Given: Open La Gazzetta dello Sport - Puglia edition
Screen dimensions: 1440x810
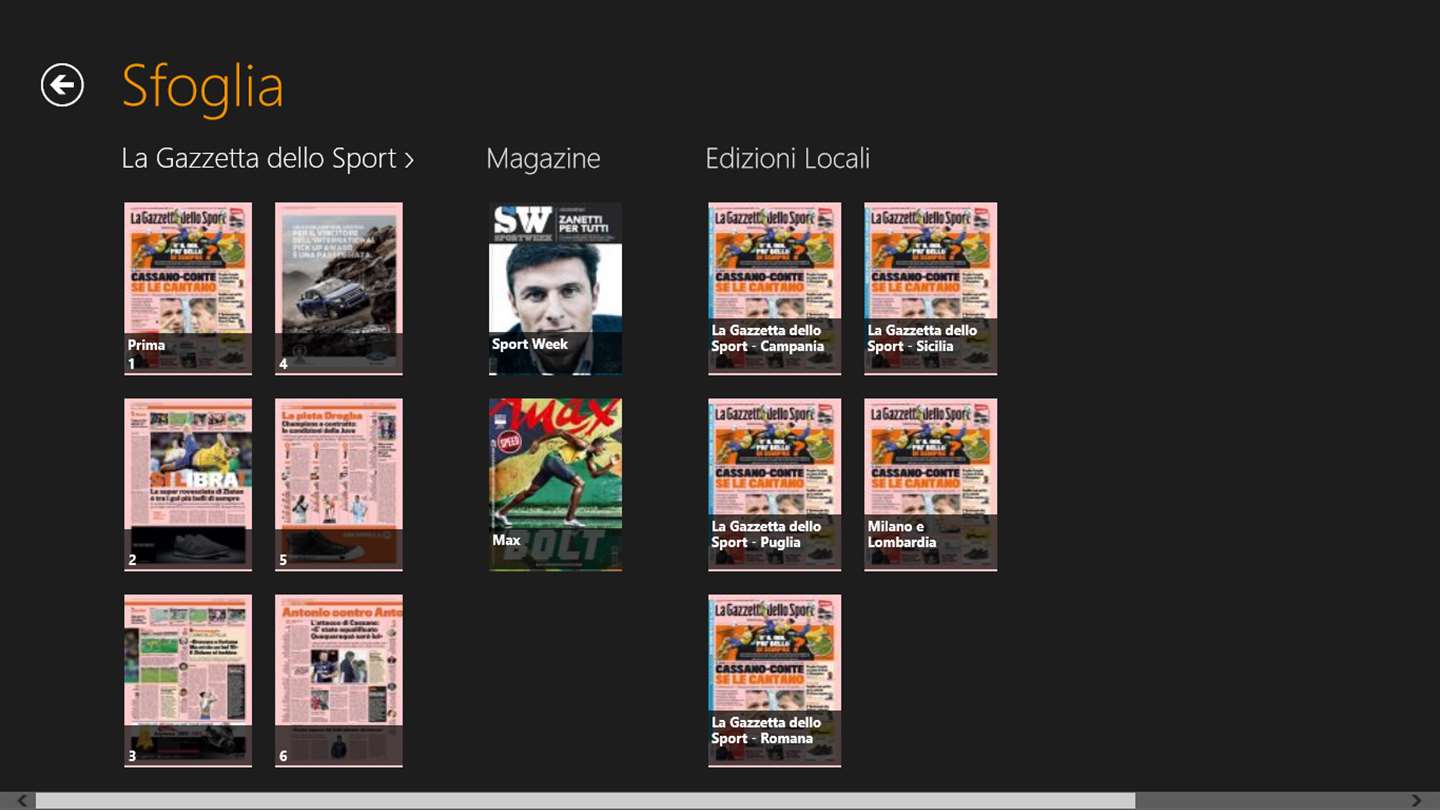Looking at the screenshot, I should [x=774, y=484].
